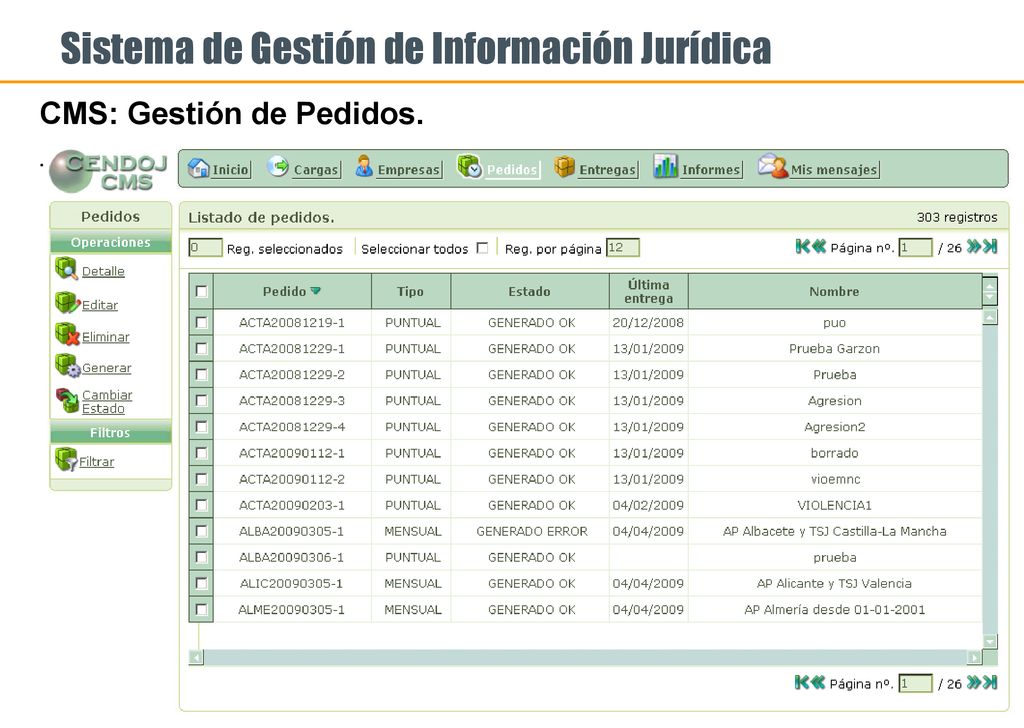Click the horizontal scrollbar right arrow
This screenshot has width=1024, height=728.
coord(974,657)
